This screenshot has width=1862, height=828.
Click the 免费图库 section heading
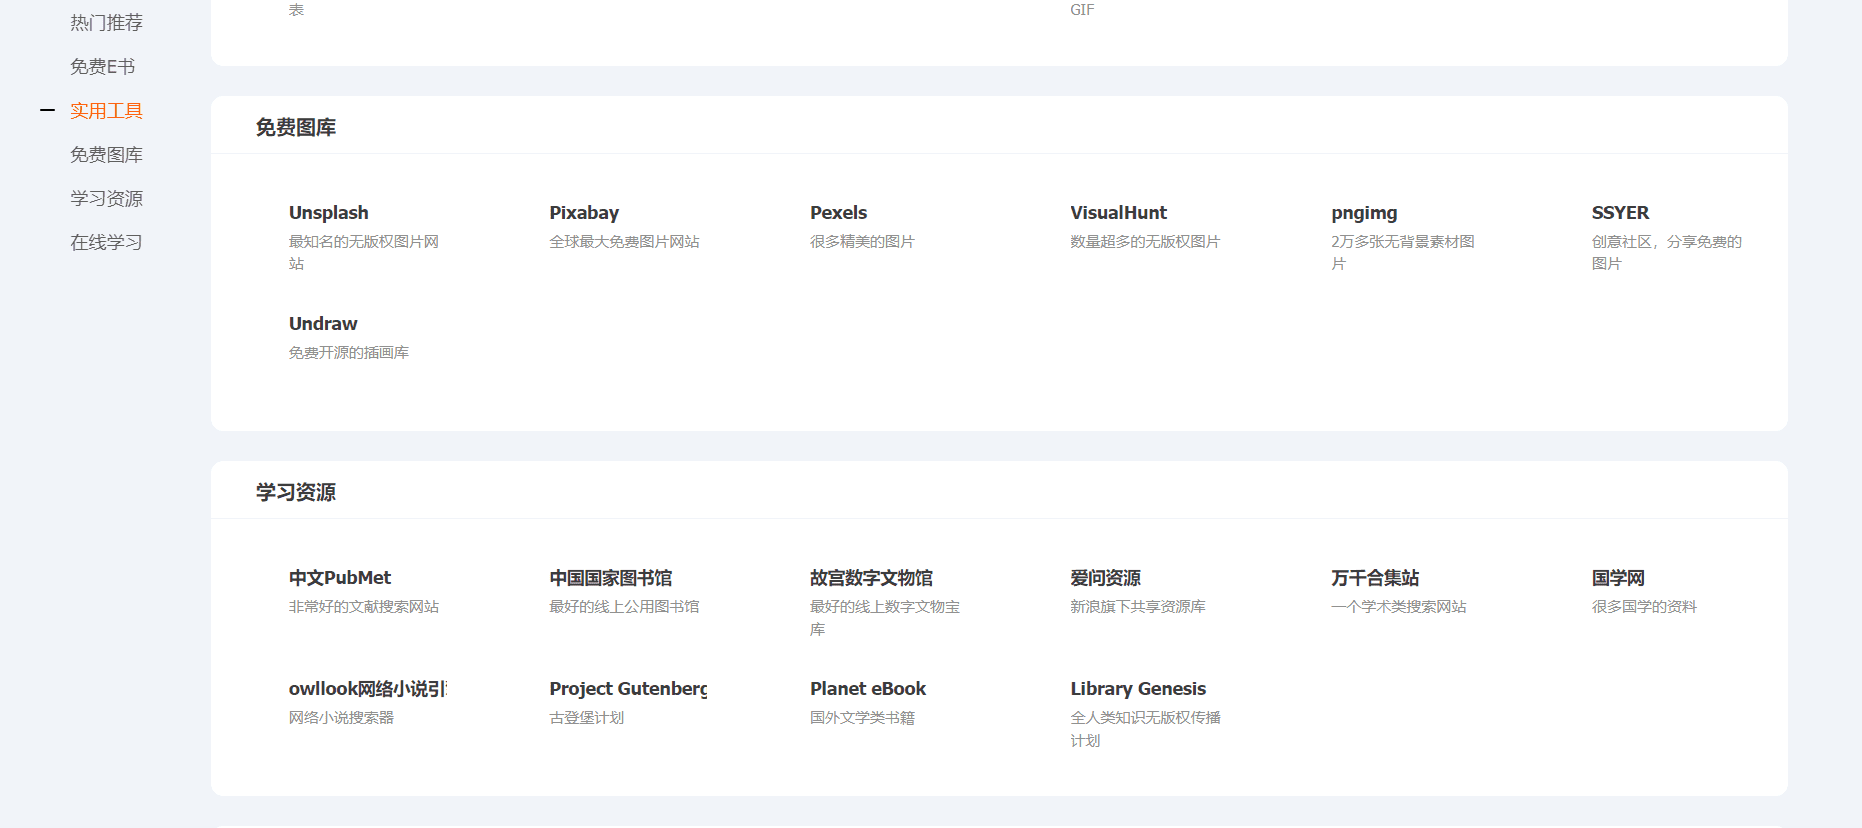[x=296, y=127]
